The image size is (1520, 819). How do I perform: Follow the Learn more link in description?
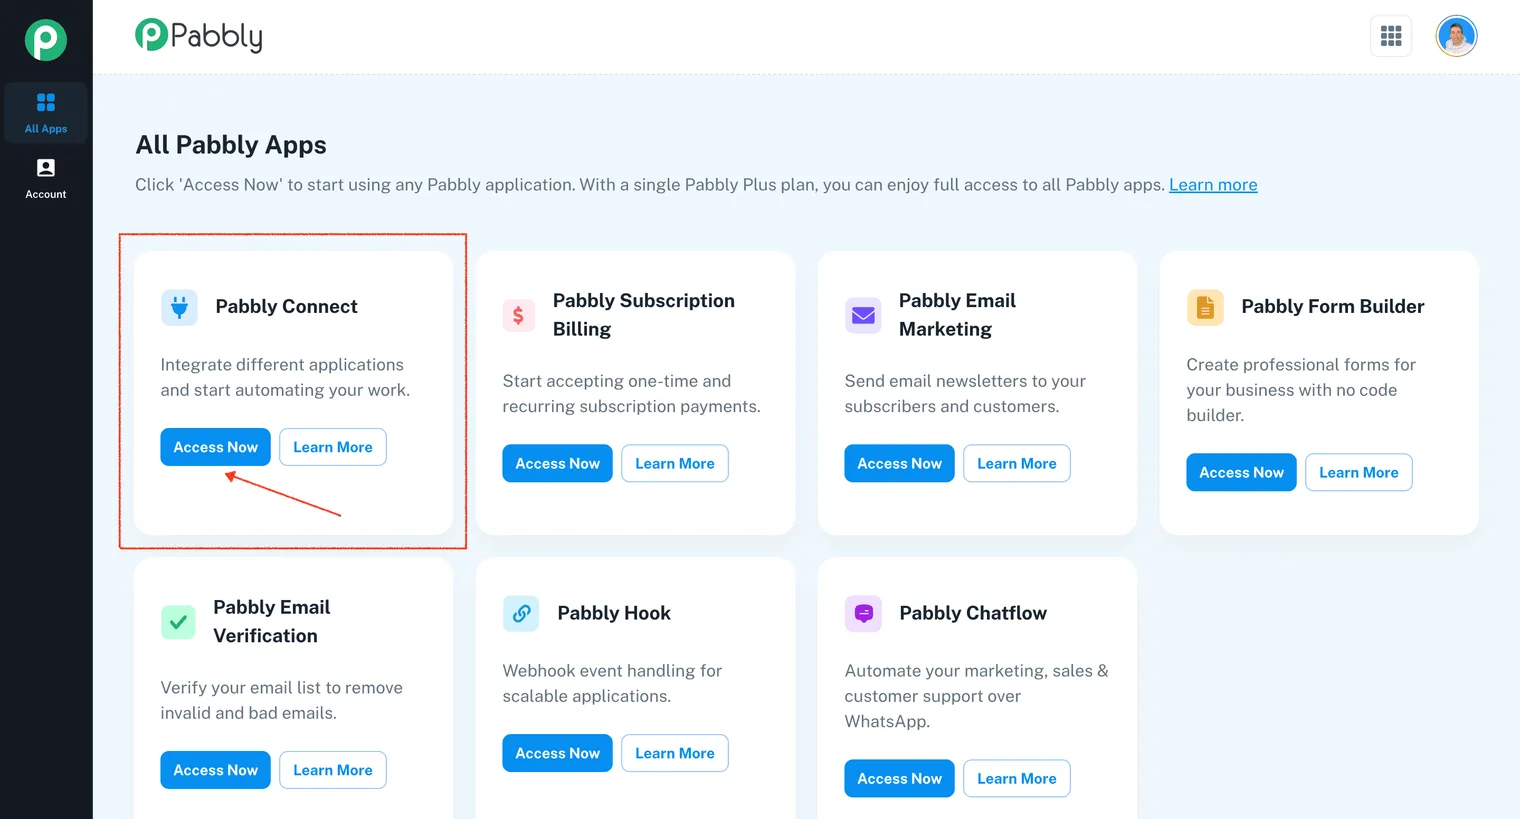tap(1213, 185)
